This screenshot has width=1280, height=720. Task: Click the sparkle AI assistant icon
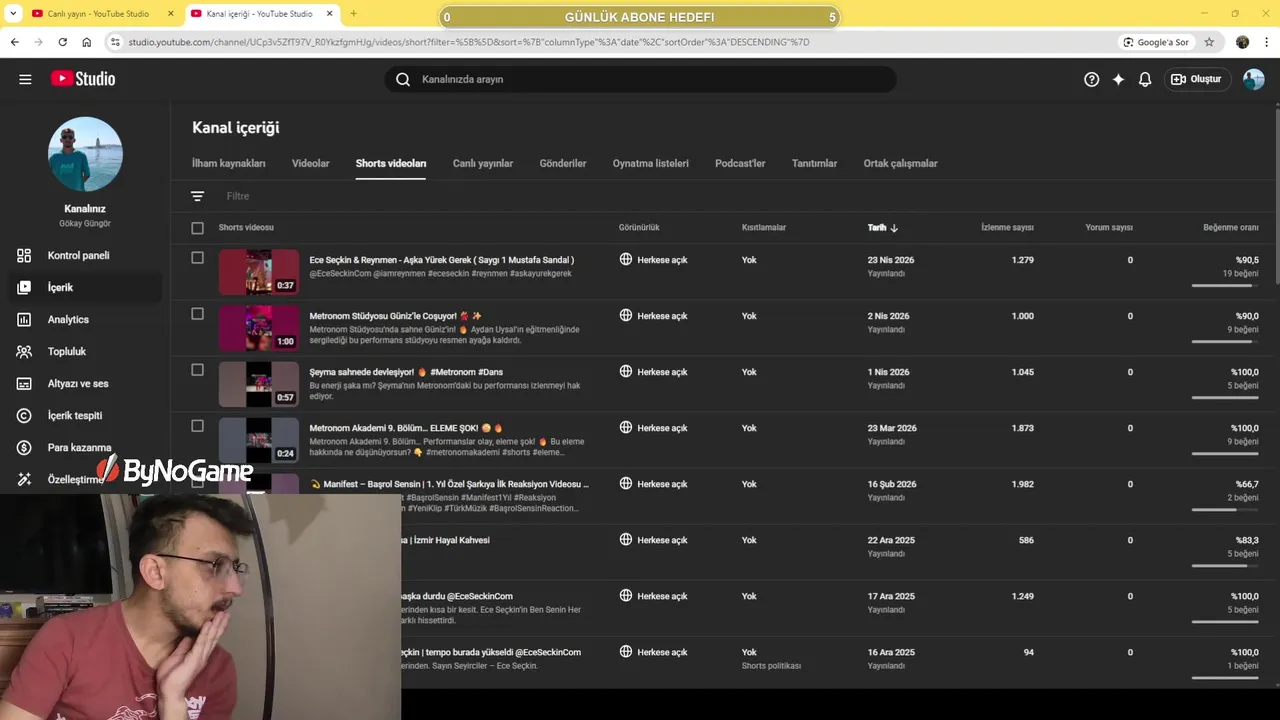(x=1119, y=79)
